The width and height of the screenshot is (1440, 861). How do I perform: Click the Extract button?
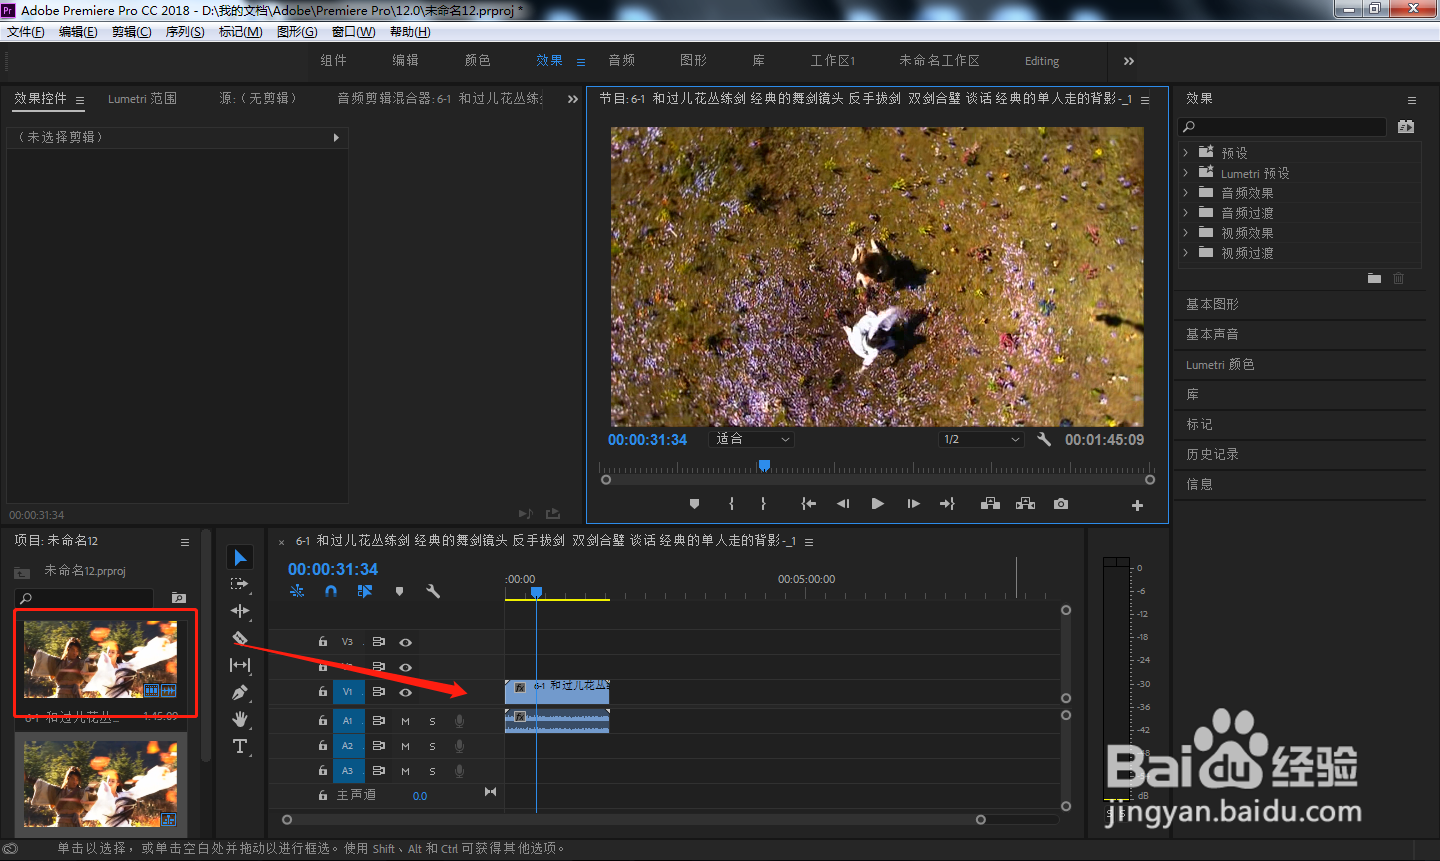(1026, 504)
